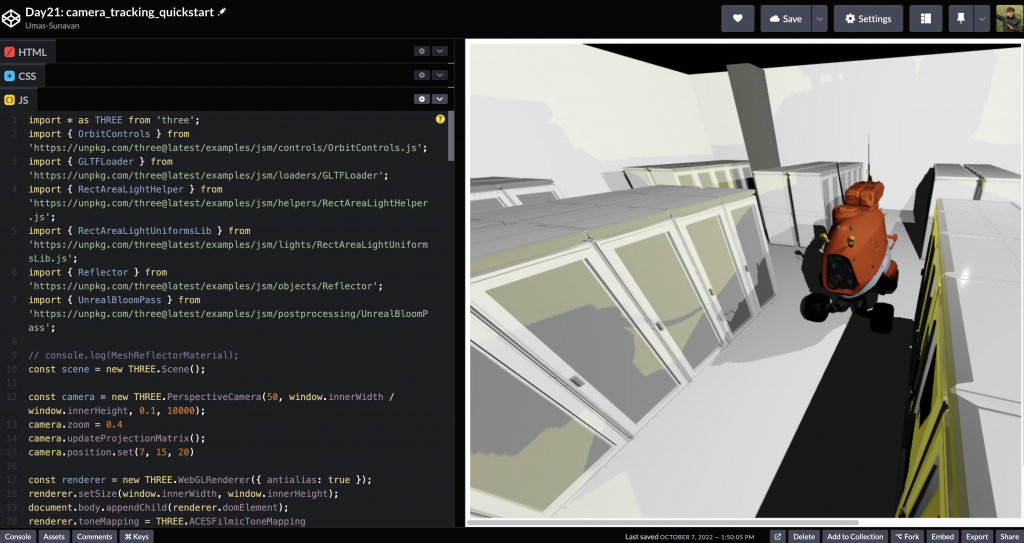This screenshot has height=543, width=1024.
Task: Click the CodePen logo icon
Action: click(12, 18)
